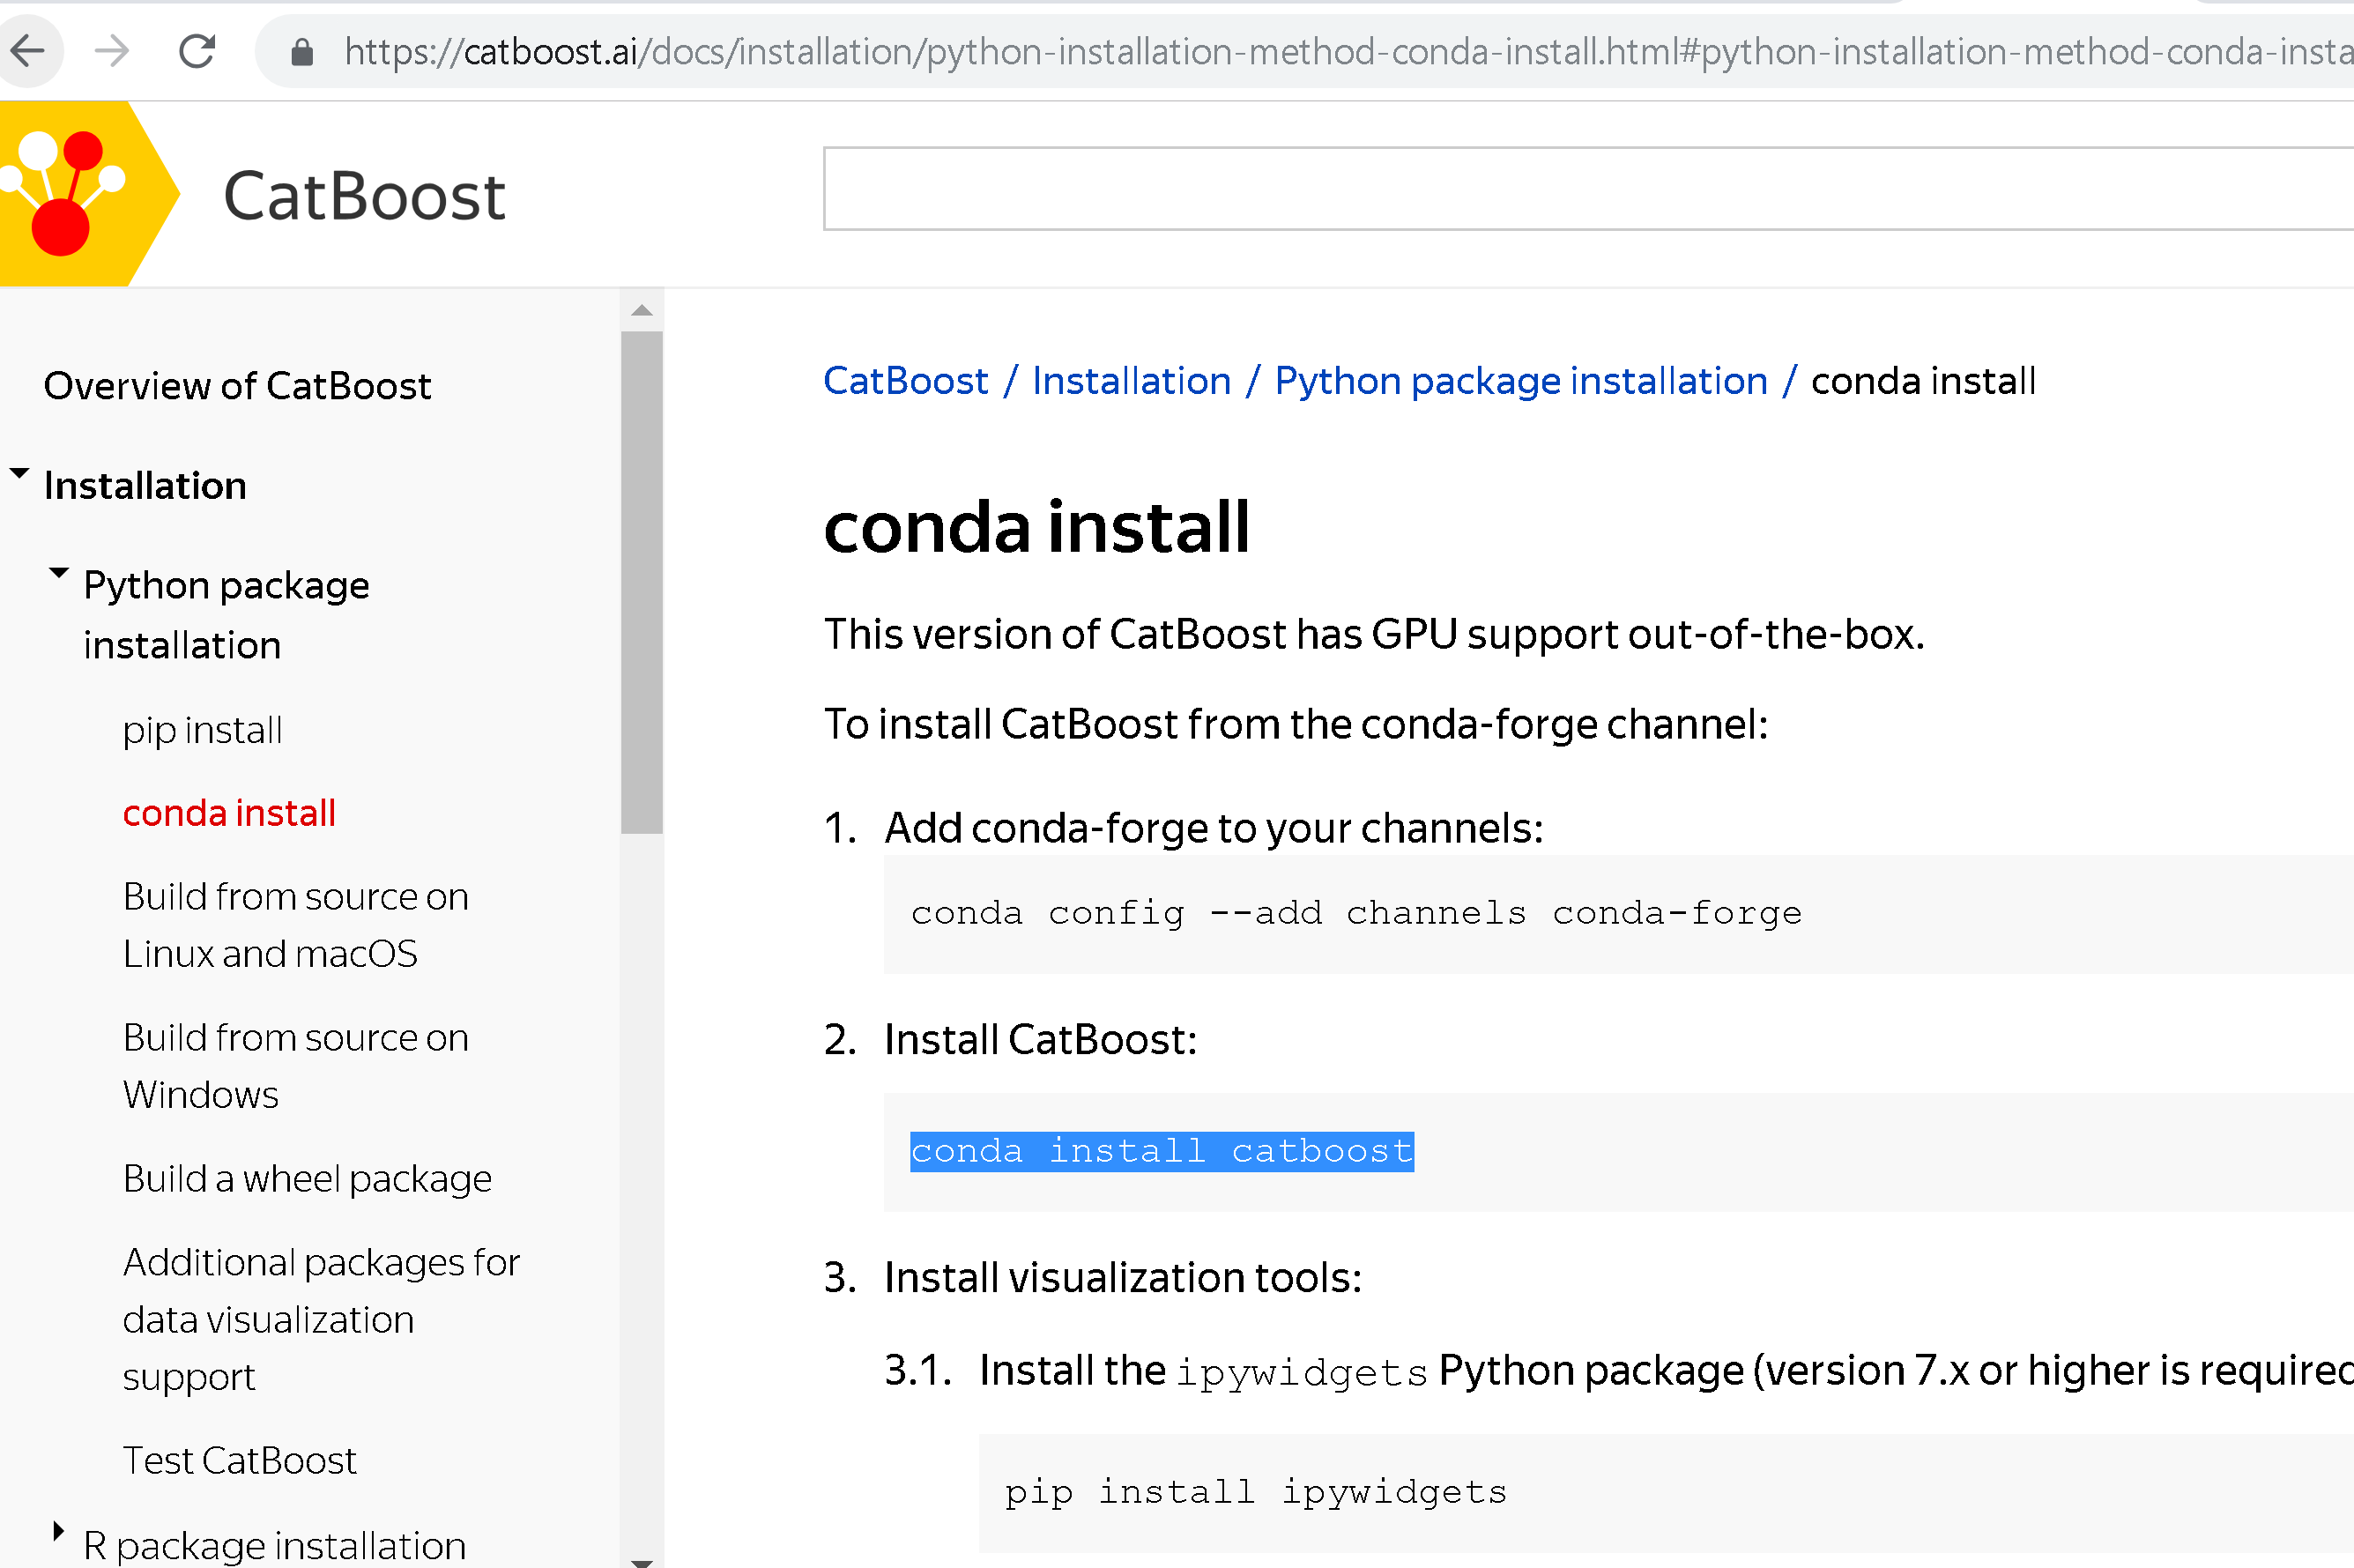Viewport: 2354px width, 1568px height.
Task: Reload the current page
Action: [197, 50]
